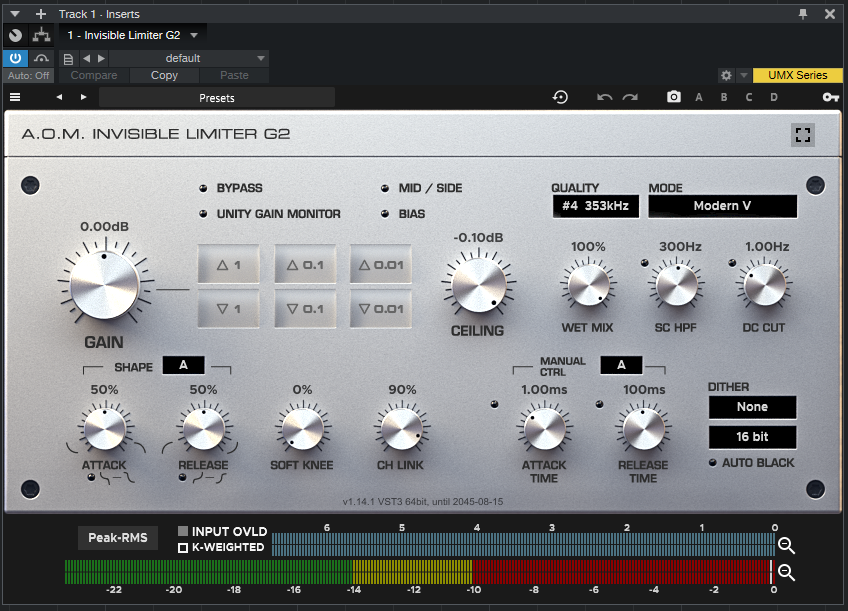Click the CH LINK knob

click(402, 429)
